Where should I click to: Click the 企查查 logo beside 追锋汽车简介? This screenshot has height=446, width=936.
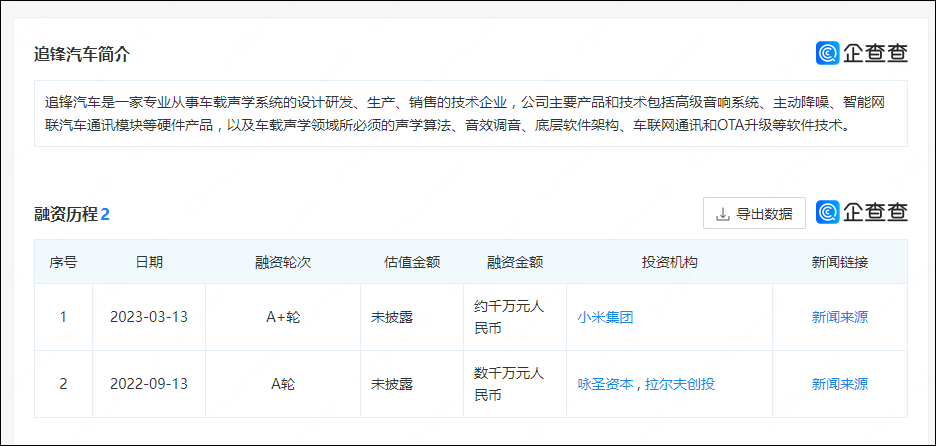(861, 53)
